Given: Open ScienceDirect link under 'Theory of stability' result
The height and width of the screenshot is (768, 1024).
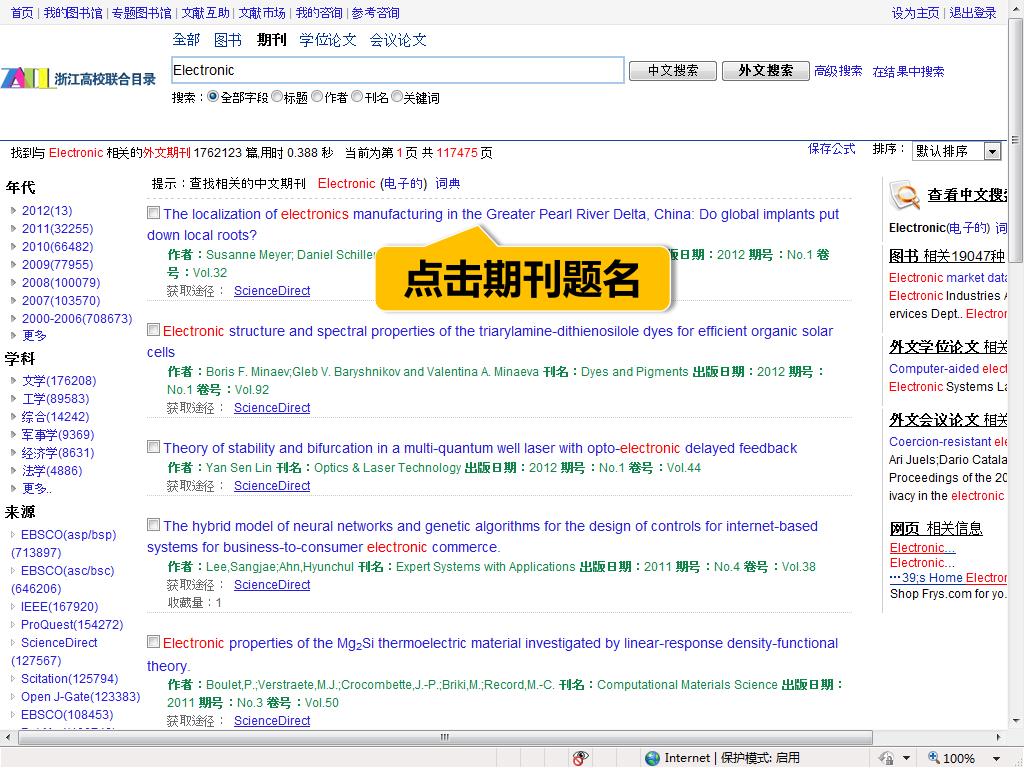Looking at the screenshot, I should [272, 486].
